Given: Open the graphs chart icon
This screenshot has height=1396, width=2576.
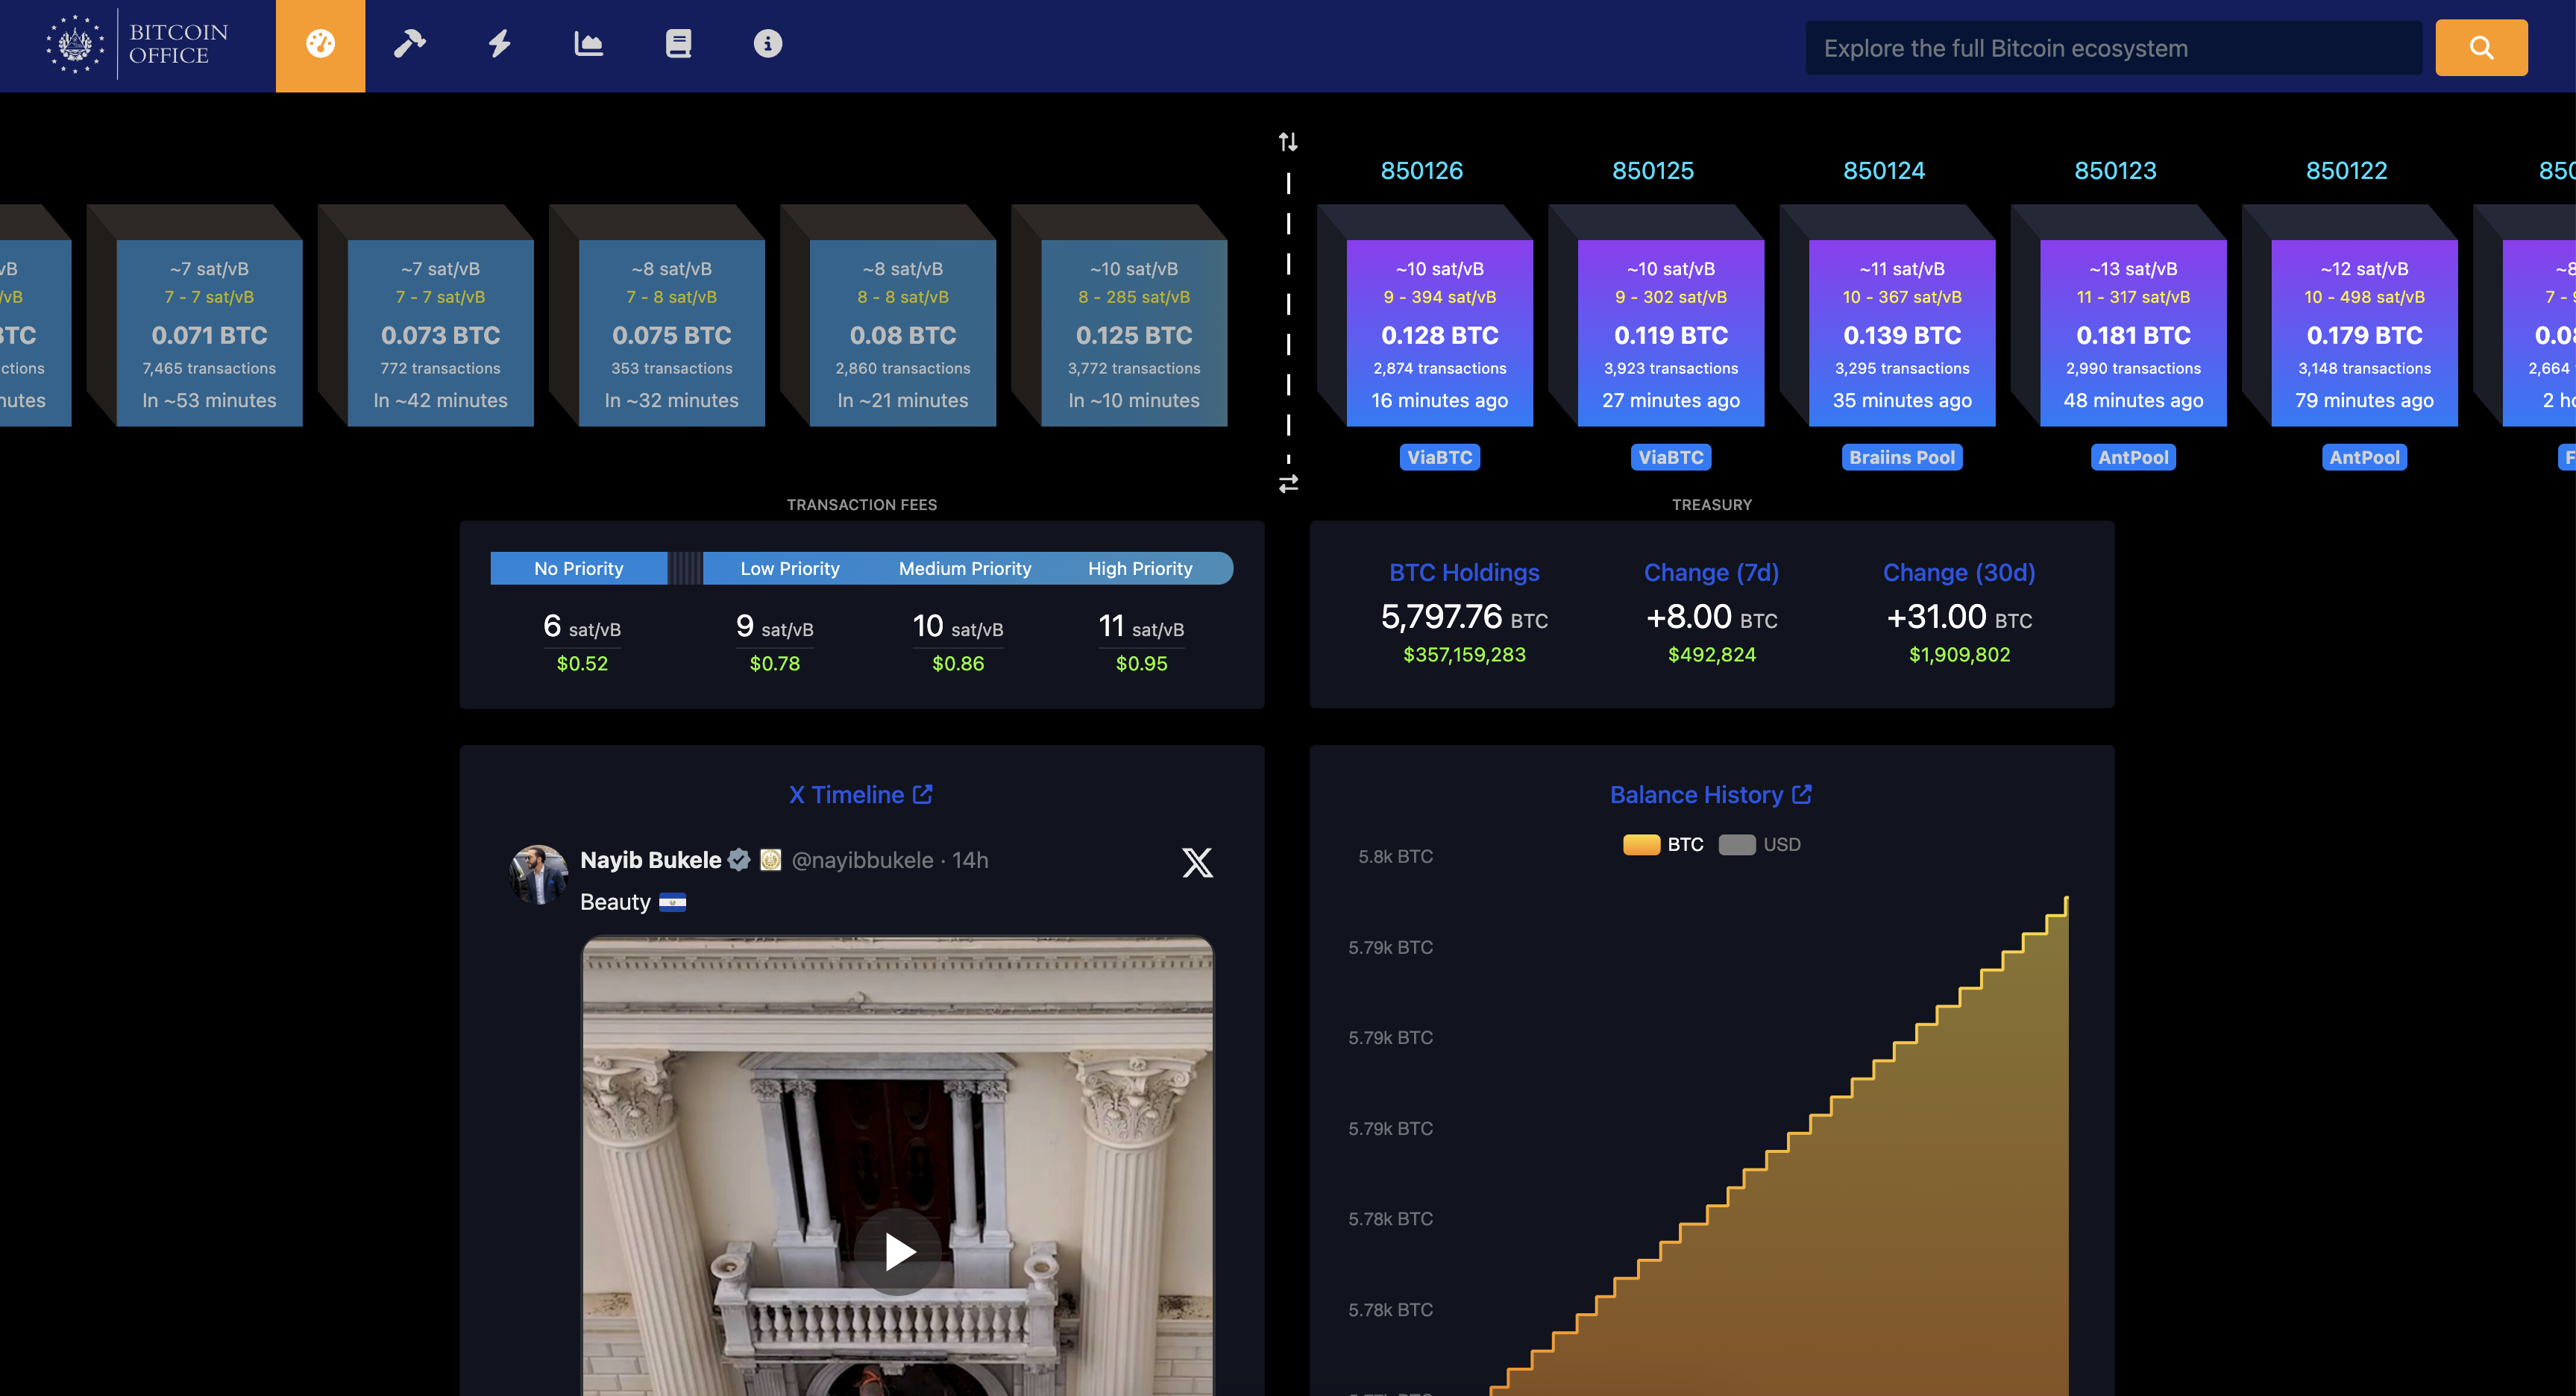Looking at the screenshot, I should pos(588,45).
